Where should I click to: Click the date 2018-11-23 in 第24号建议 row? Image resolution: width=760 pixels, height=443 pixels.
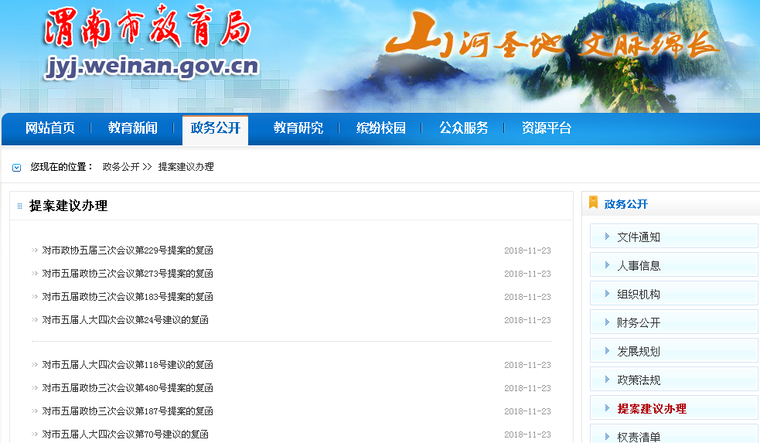(x=527, y=320)
